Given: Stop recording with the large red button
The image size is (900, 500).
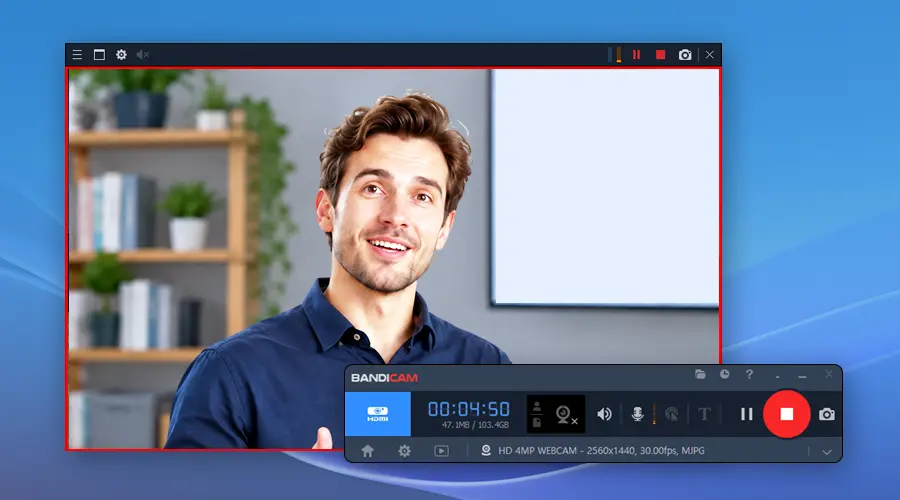Looking at the screenshot, I should 786,414.
